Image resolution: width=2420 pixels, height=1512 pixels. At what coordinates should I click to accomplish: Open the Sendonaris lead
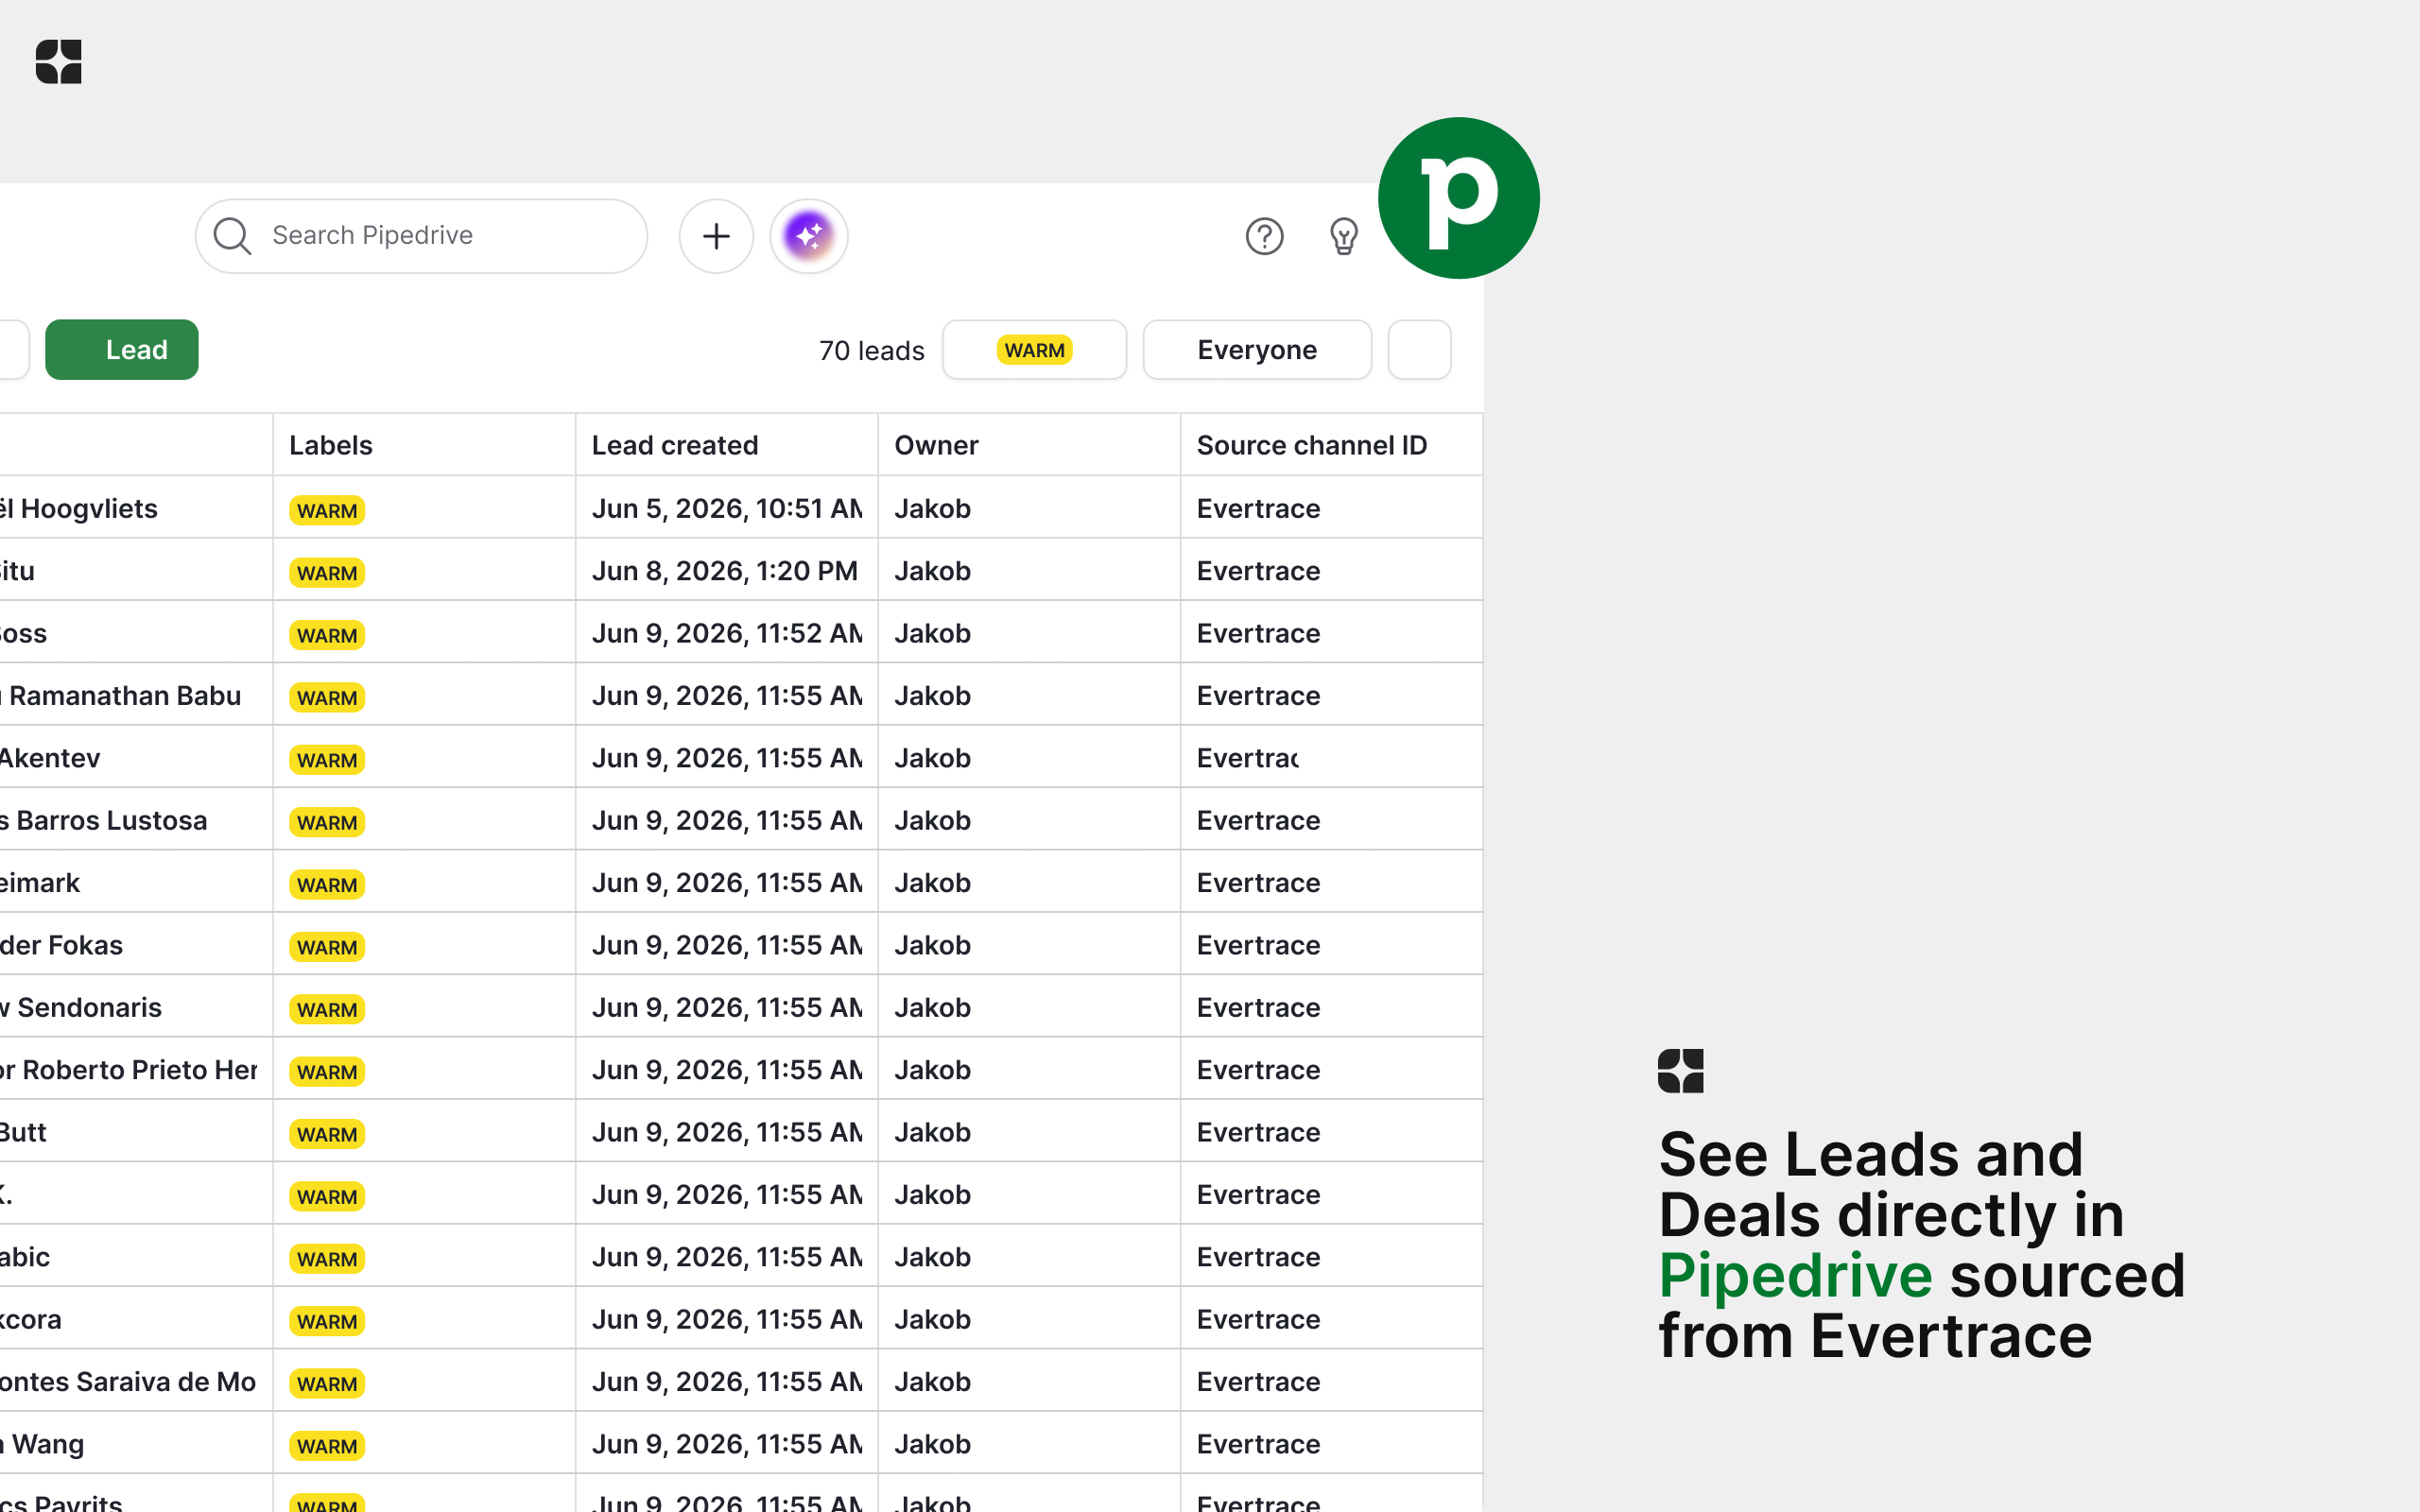point(81,1007)
